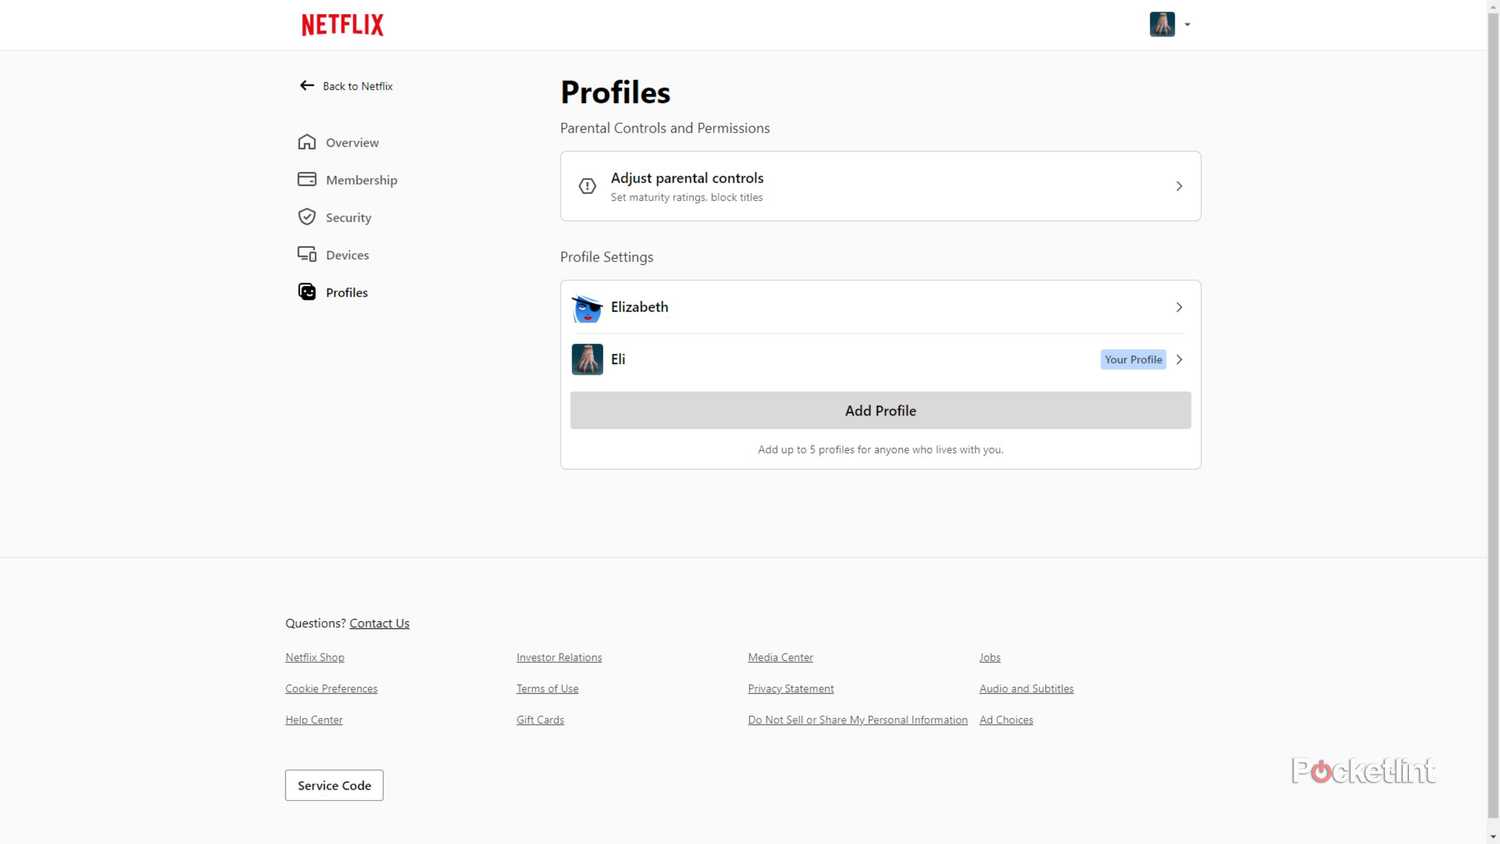The image size is (1500, 844).
Task: Click the Membership card icon
Action: pos(307,180)
